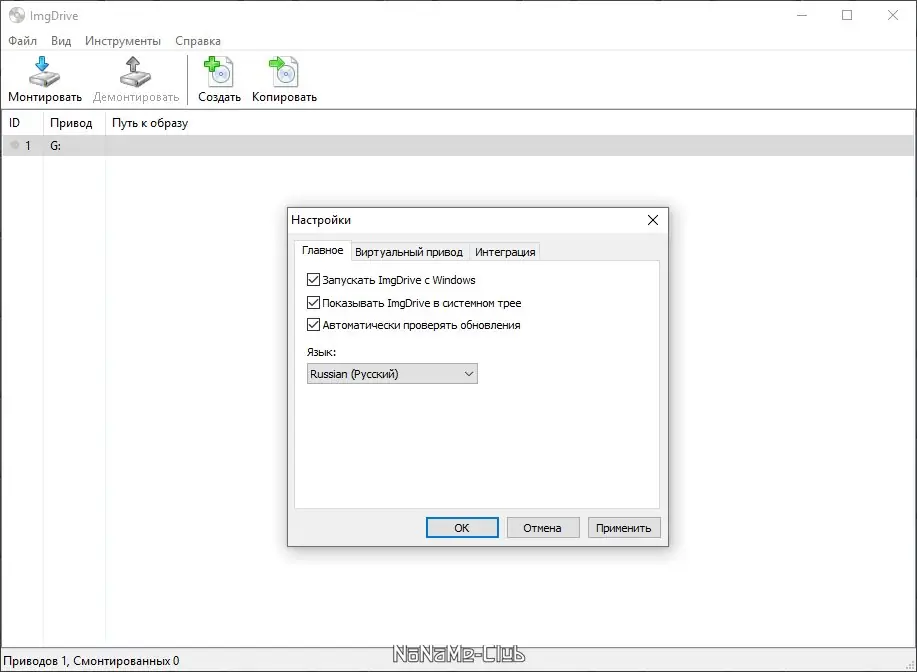Click status text Приводов 1, Смонтированных 0
Image resolution: width=917 pixels, height=672 pixels.
pyautogui.click(x=91, y=661)
